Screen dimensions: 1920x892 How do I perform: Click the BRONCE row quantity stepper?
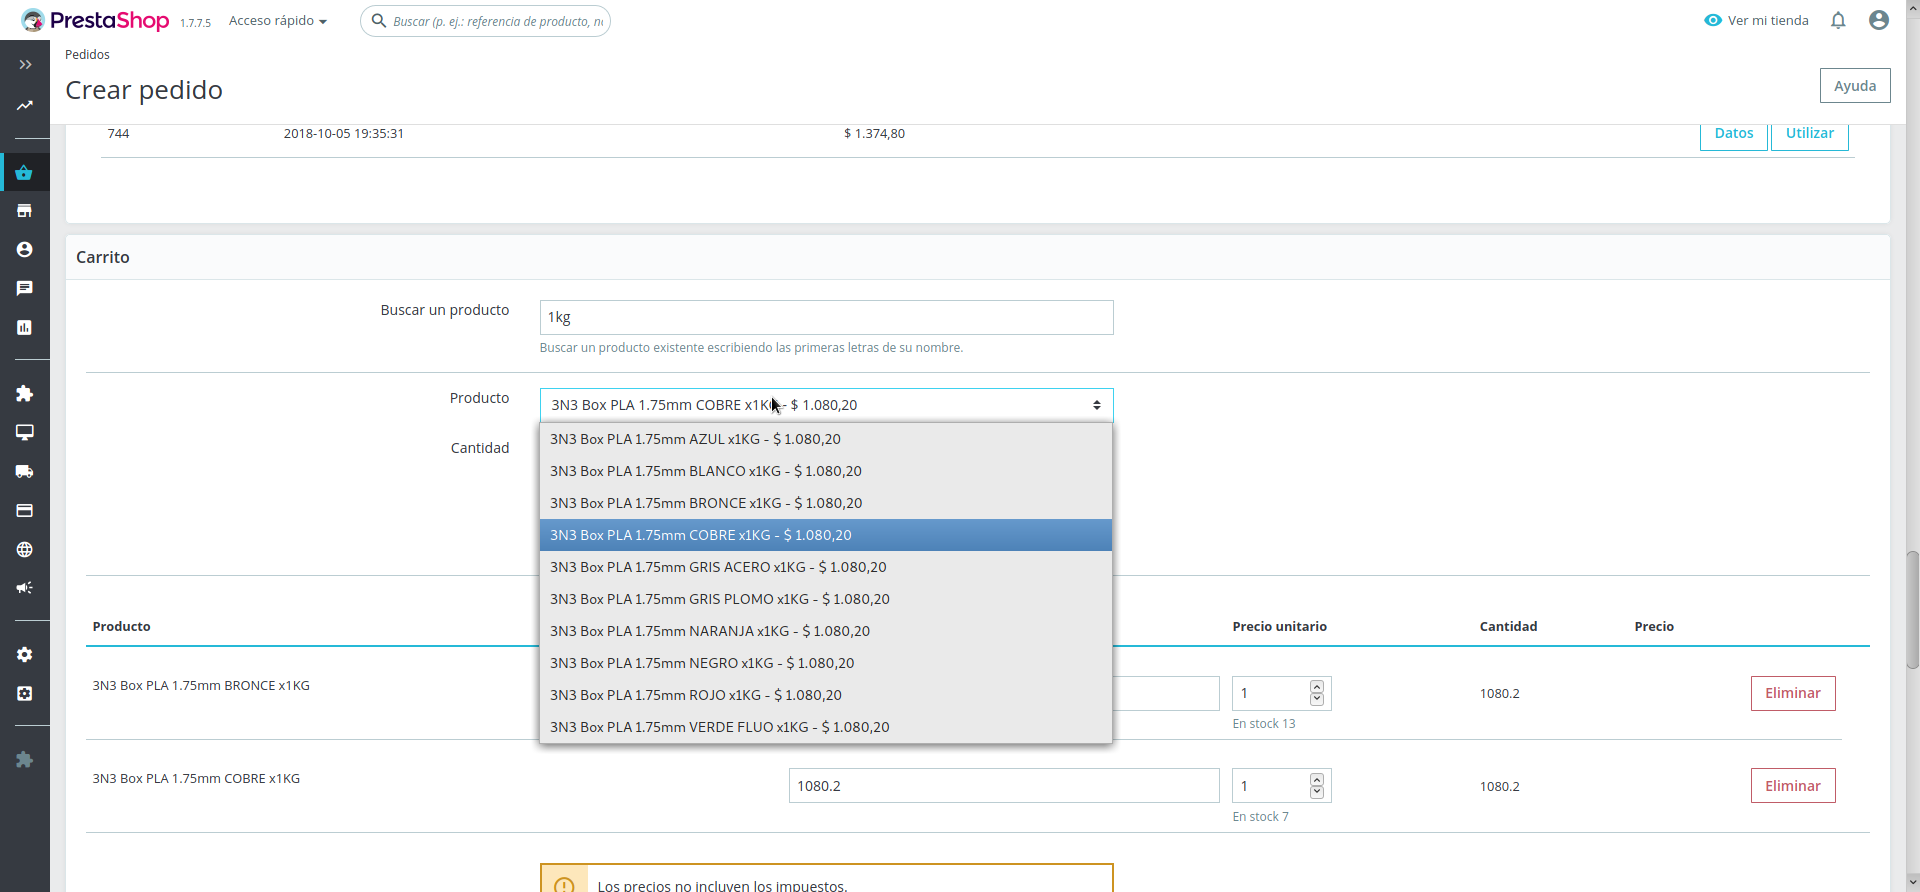(x=1317, y=693)
